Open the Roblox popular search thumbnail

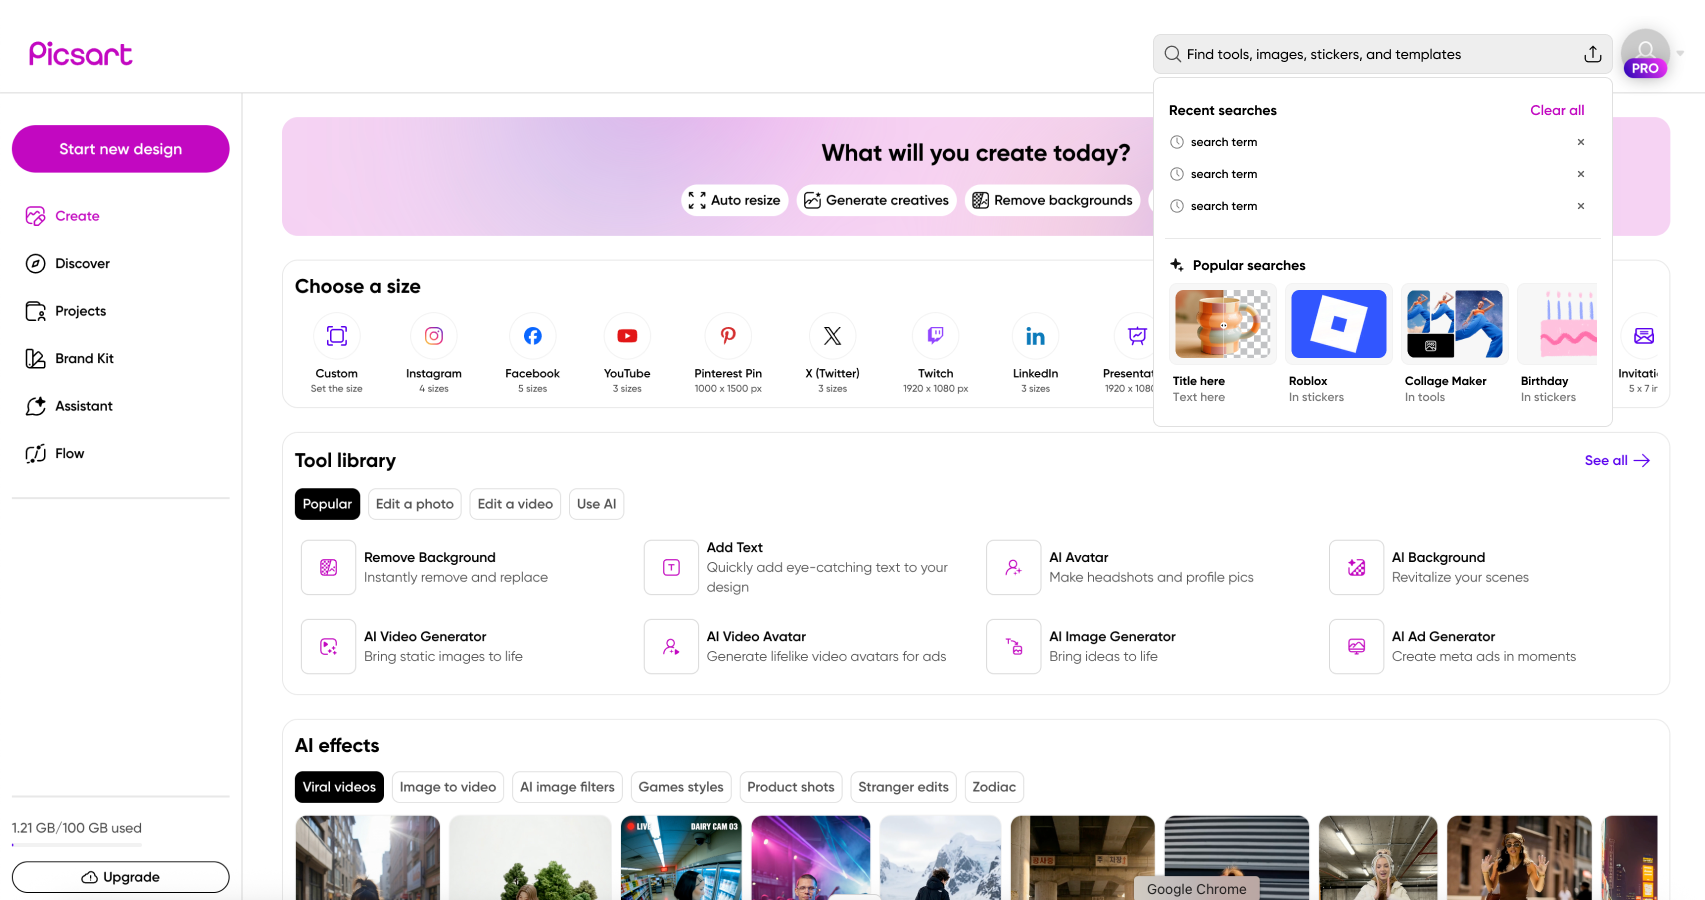tap(1338, 323)
